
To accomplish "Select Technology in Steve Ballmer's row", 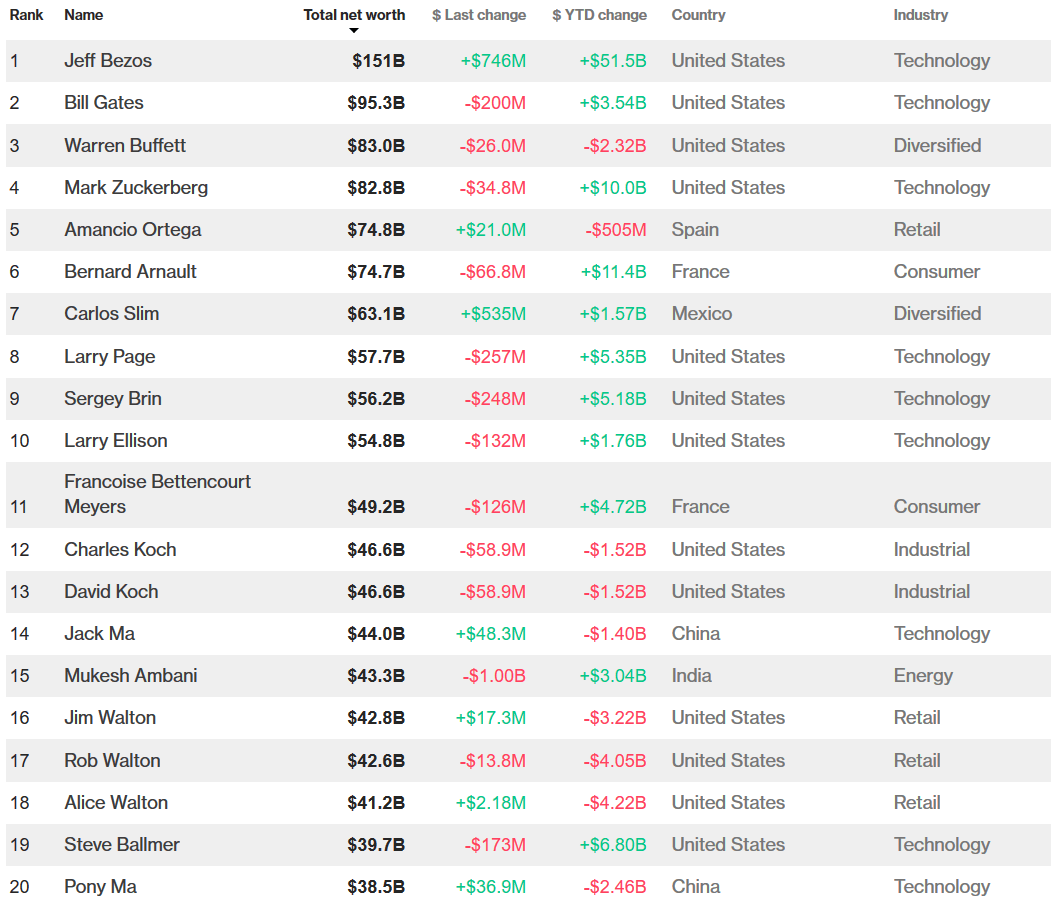I will click(942, 845).
